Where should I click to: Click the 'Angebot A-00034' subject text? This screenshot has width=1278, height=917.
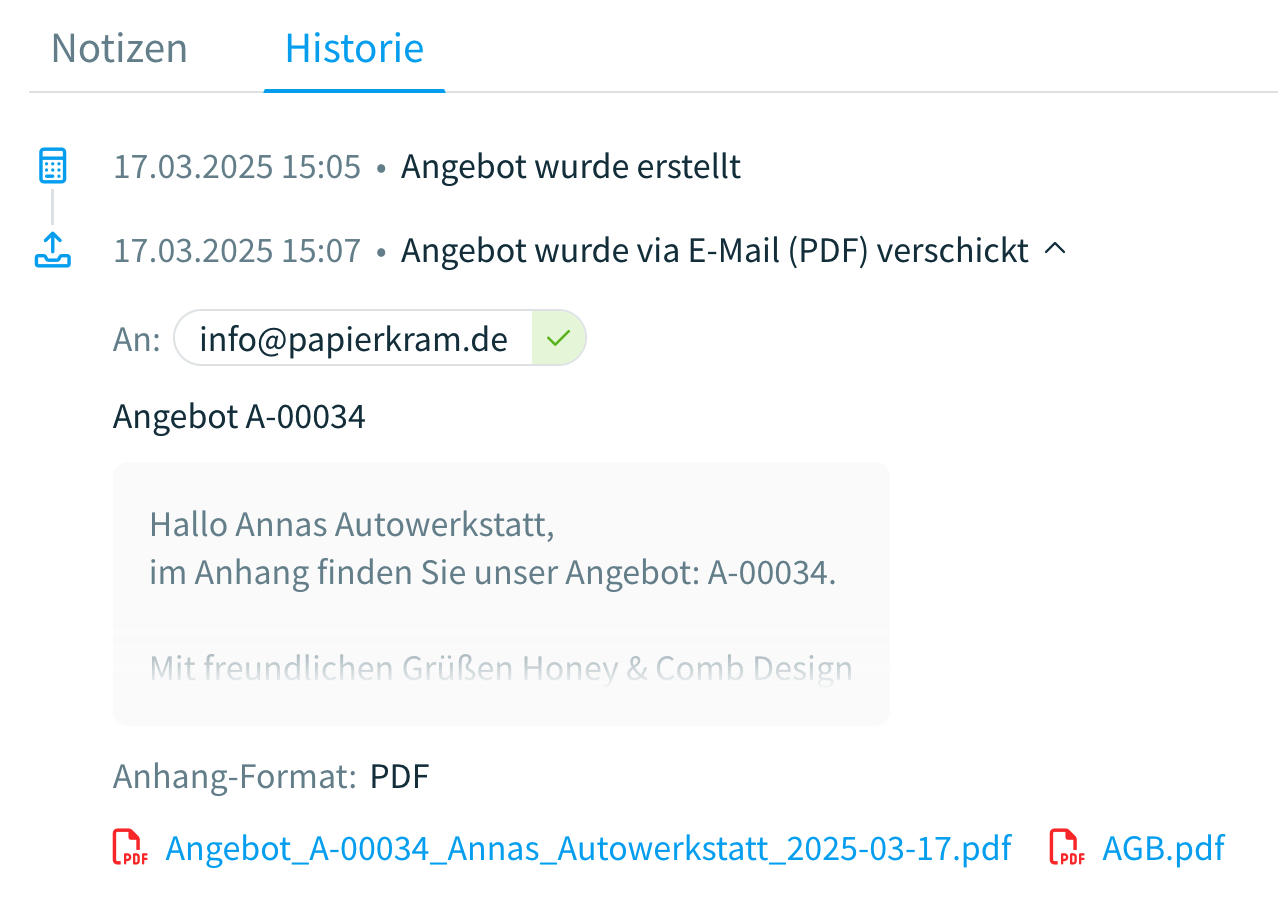click(239, 416)
